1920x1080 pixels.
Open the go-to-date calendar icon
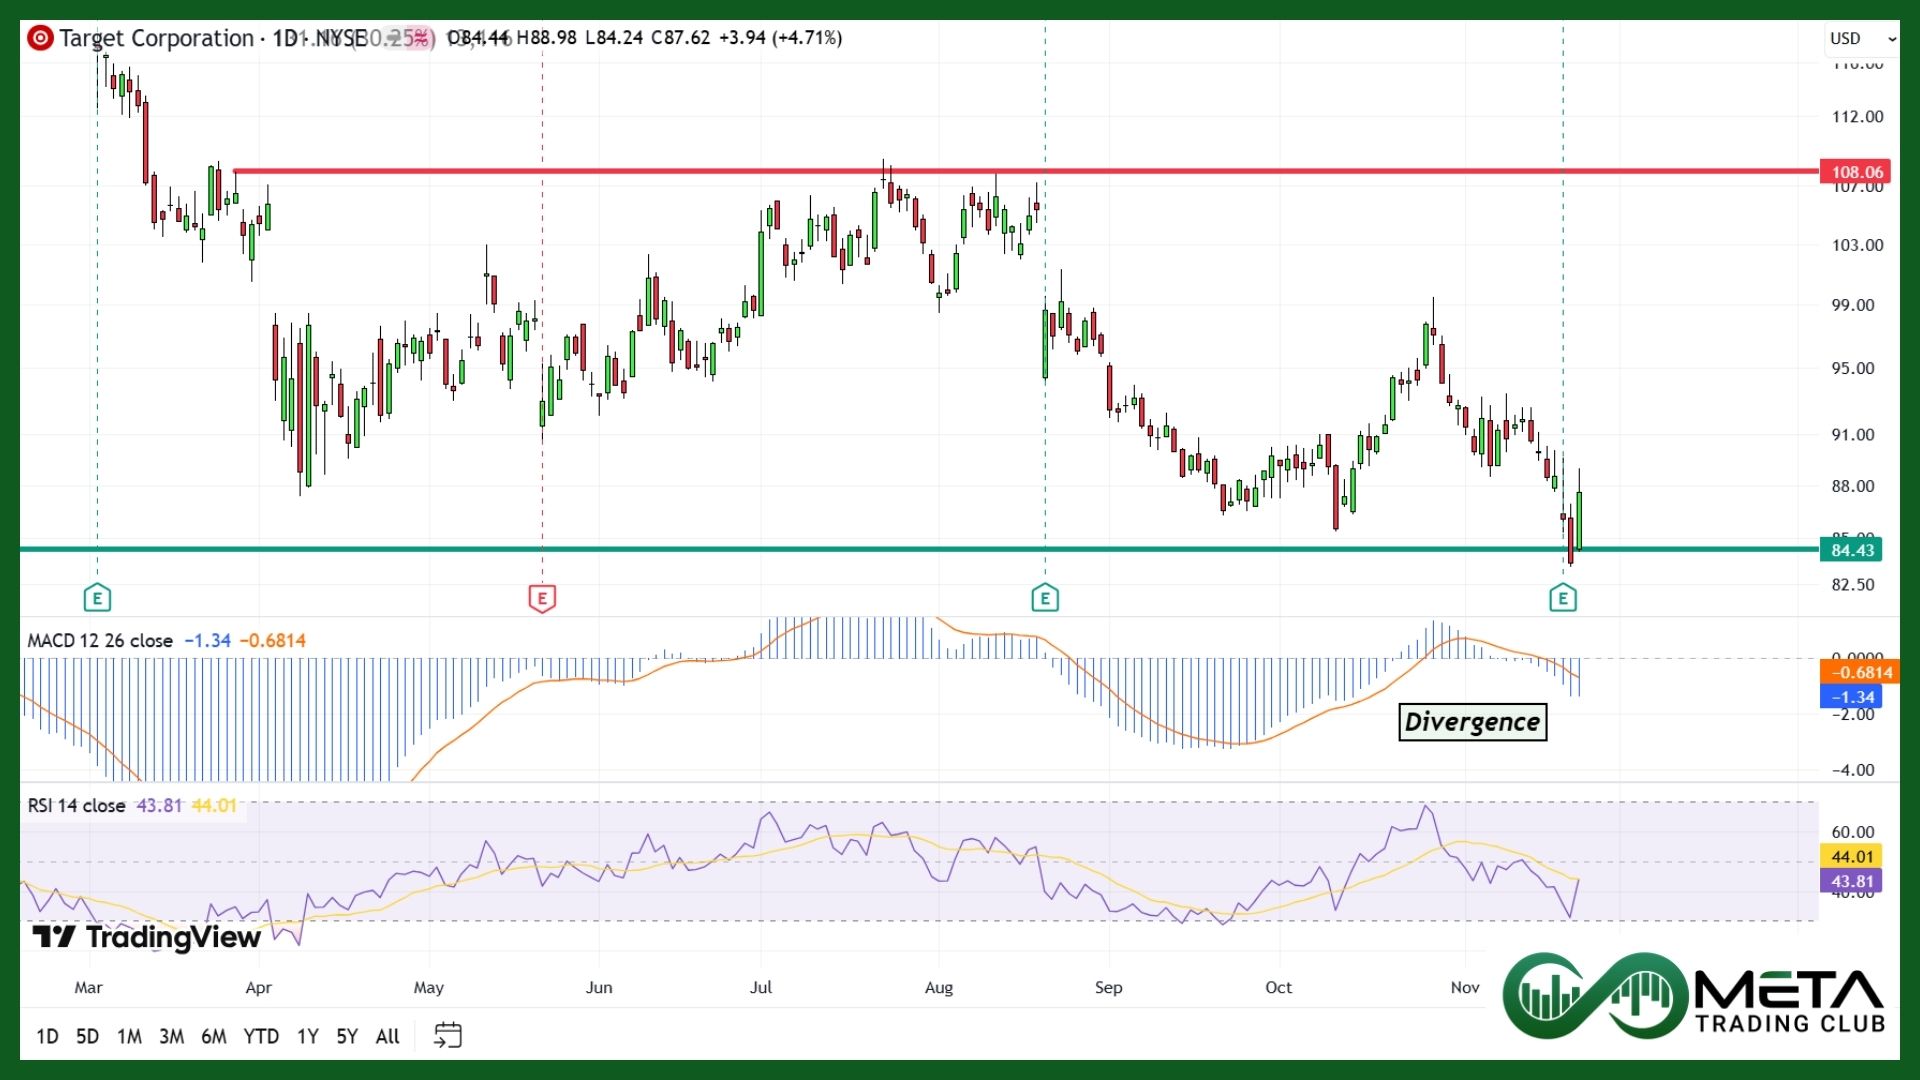[447, 1036]
